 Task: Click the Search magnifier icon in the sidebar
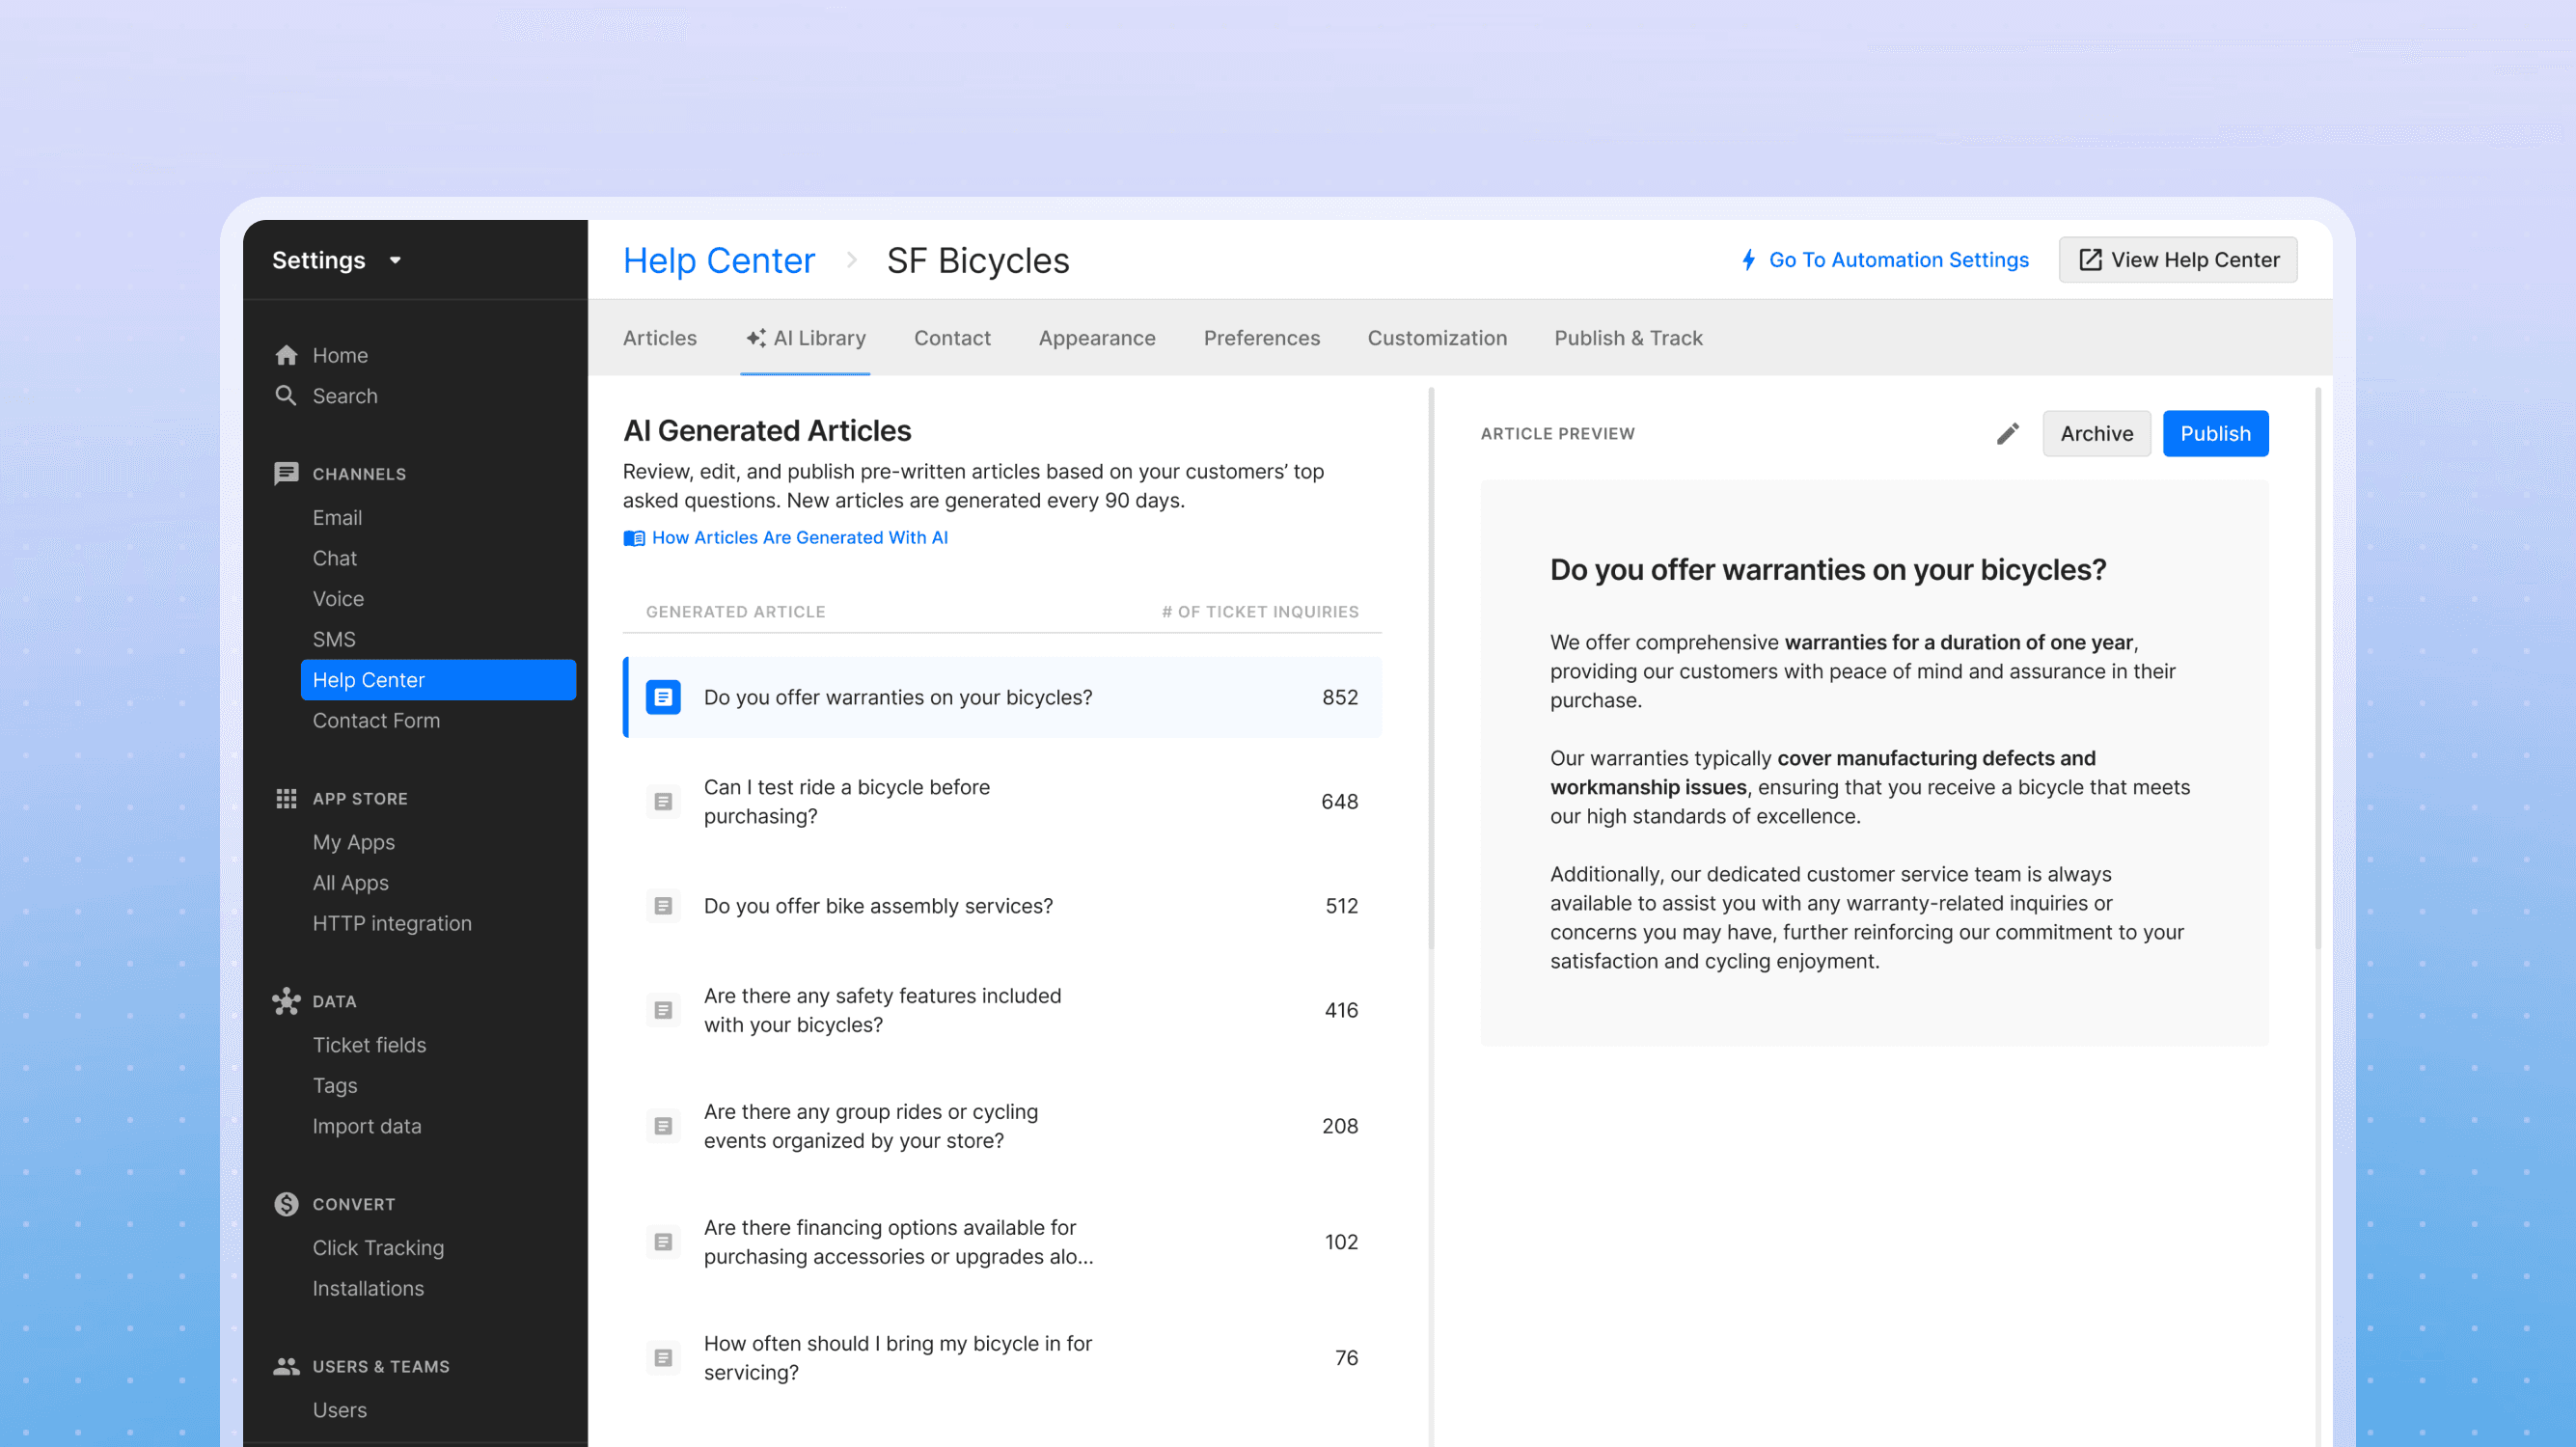[286, 396]
